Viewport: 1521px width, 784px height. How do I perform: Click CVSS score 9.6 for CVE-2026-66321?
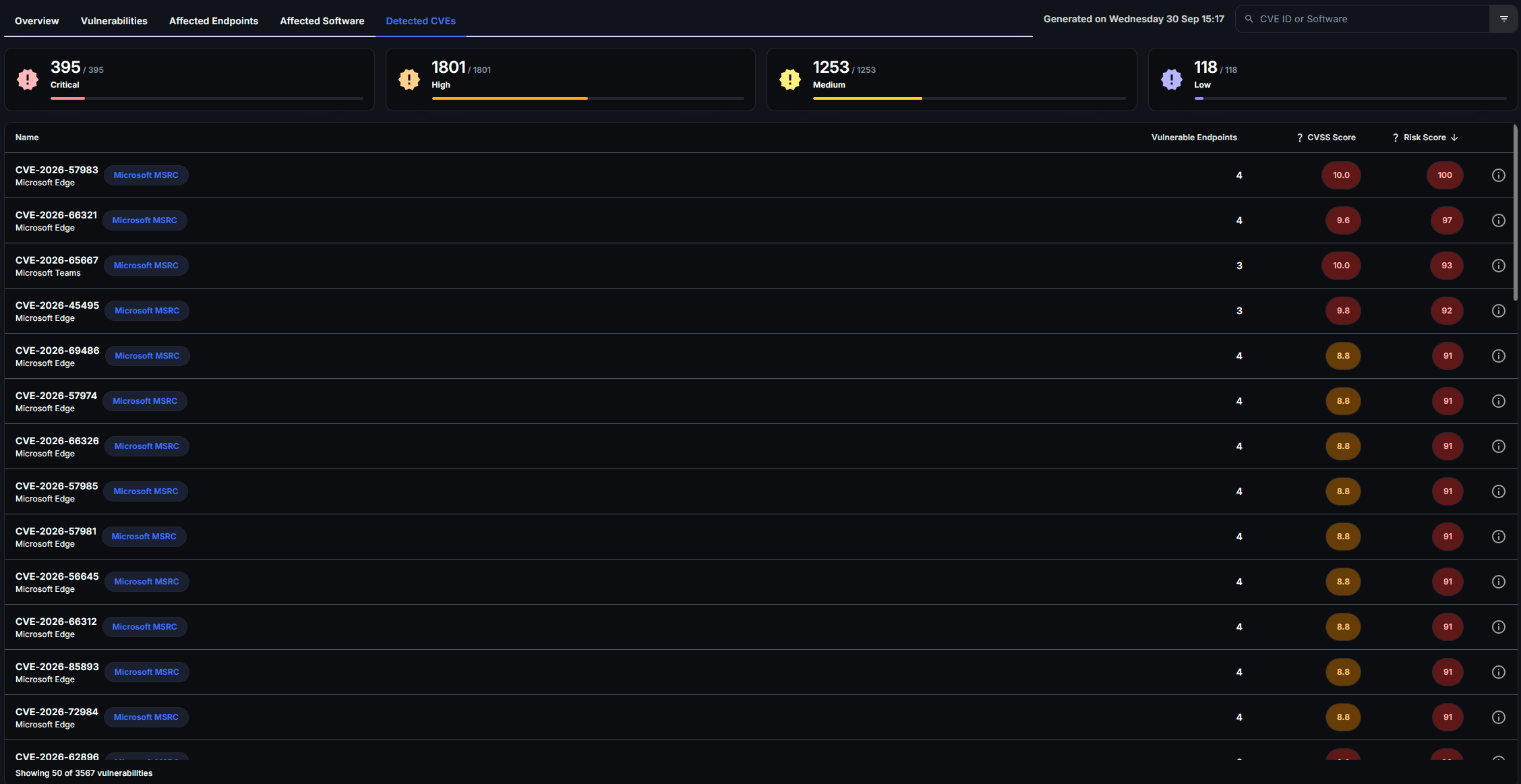click(x=1341, y=220)
